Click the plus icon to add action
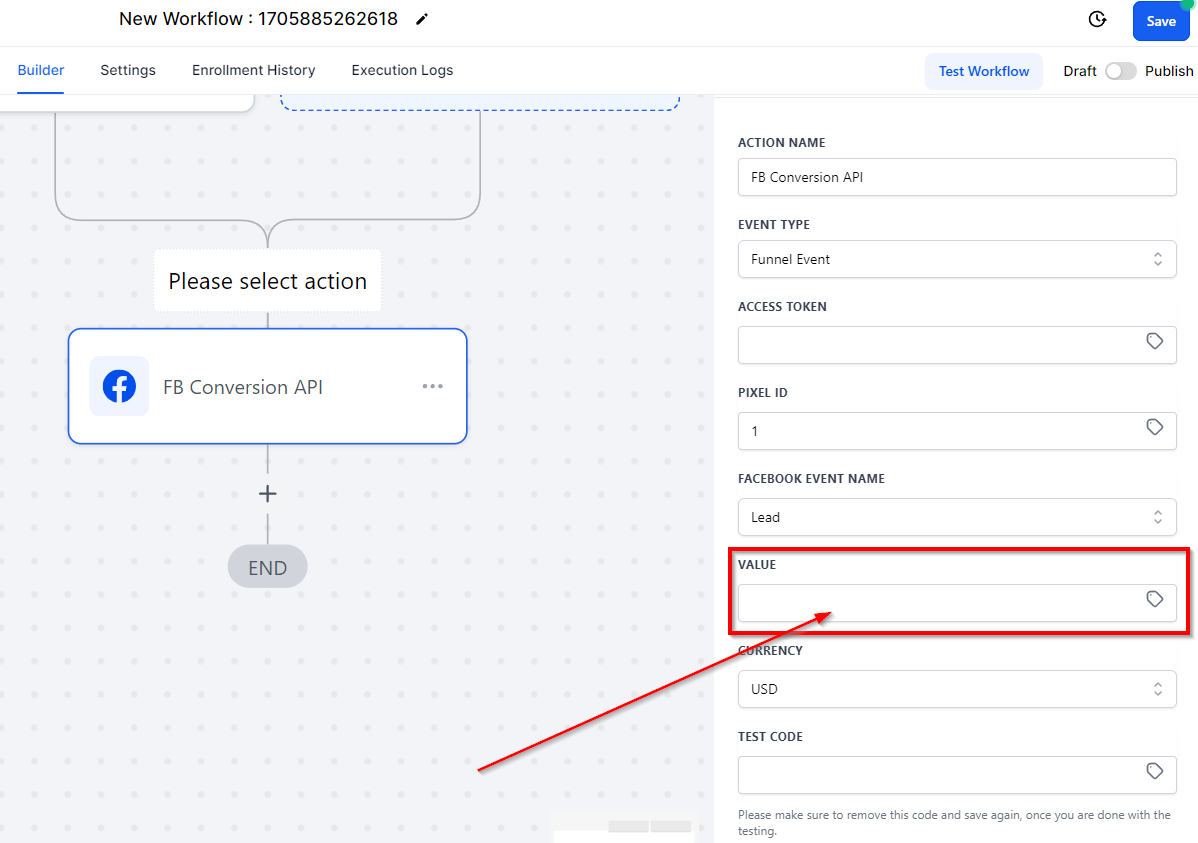The width and height of the screenshot is (1198, 843). point(267,493)
